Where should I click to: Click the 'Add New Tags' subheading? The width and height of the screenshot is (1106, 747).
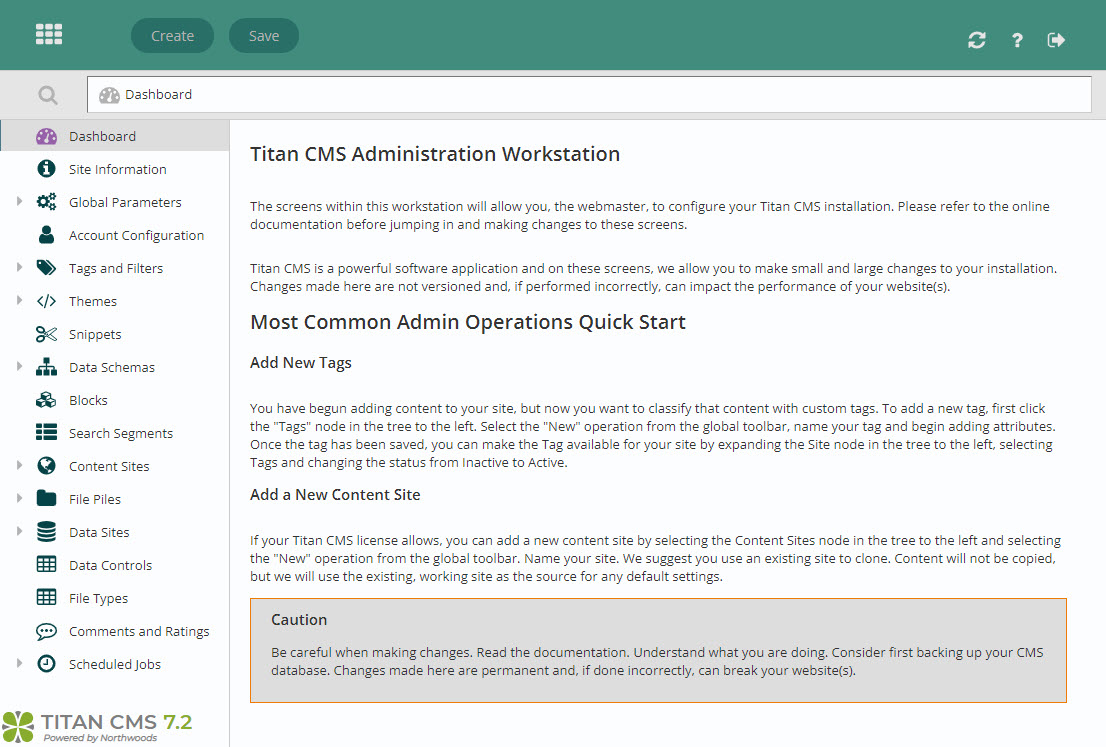[300, 363]
